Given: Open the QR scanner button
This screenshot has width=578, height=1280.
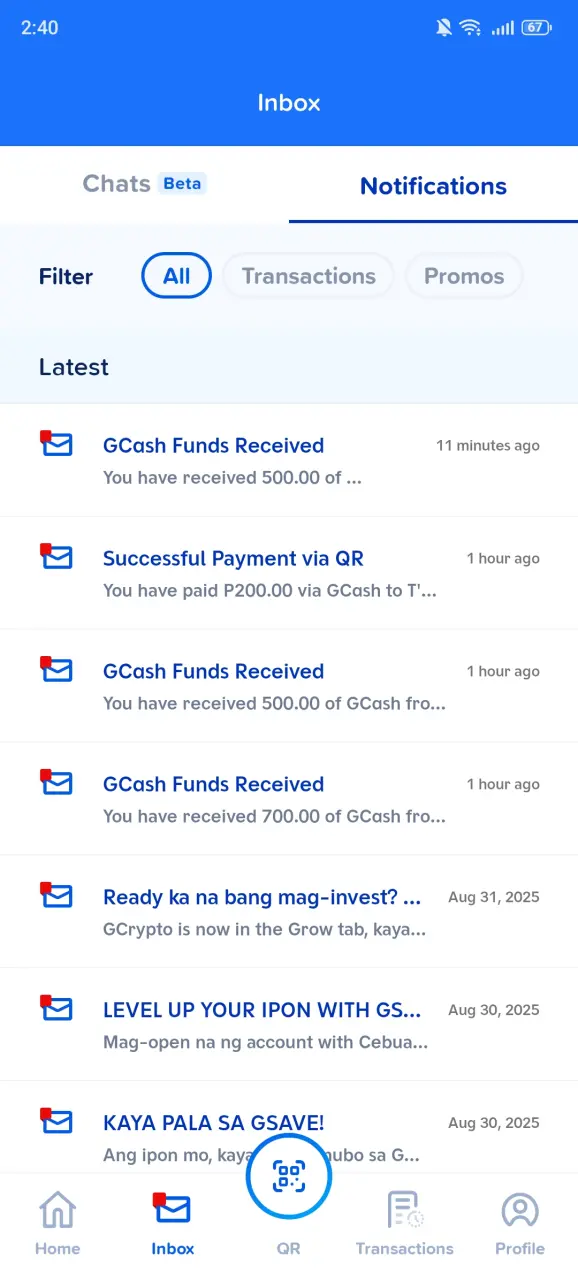Looking at the screenshot, I should point(289,1176).
